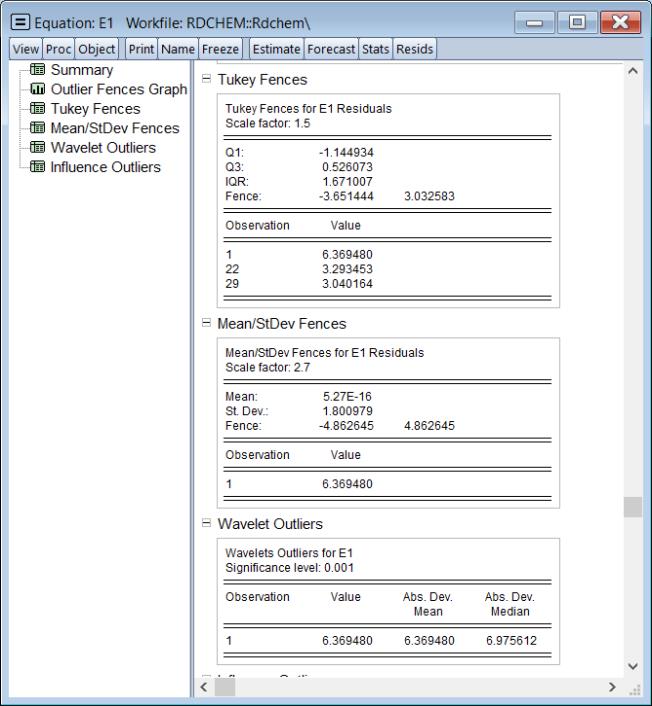Click the Wavelet Outliers table icon
The image size is (652, 706).
[x=39, y=148]
